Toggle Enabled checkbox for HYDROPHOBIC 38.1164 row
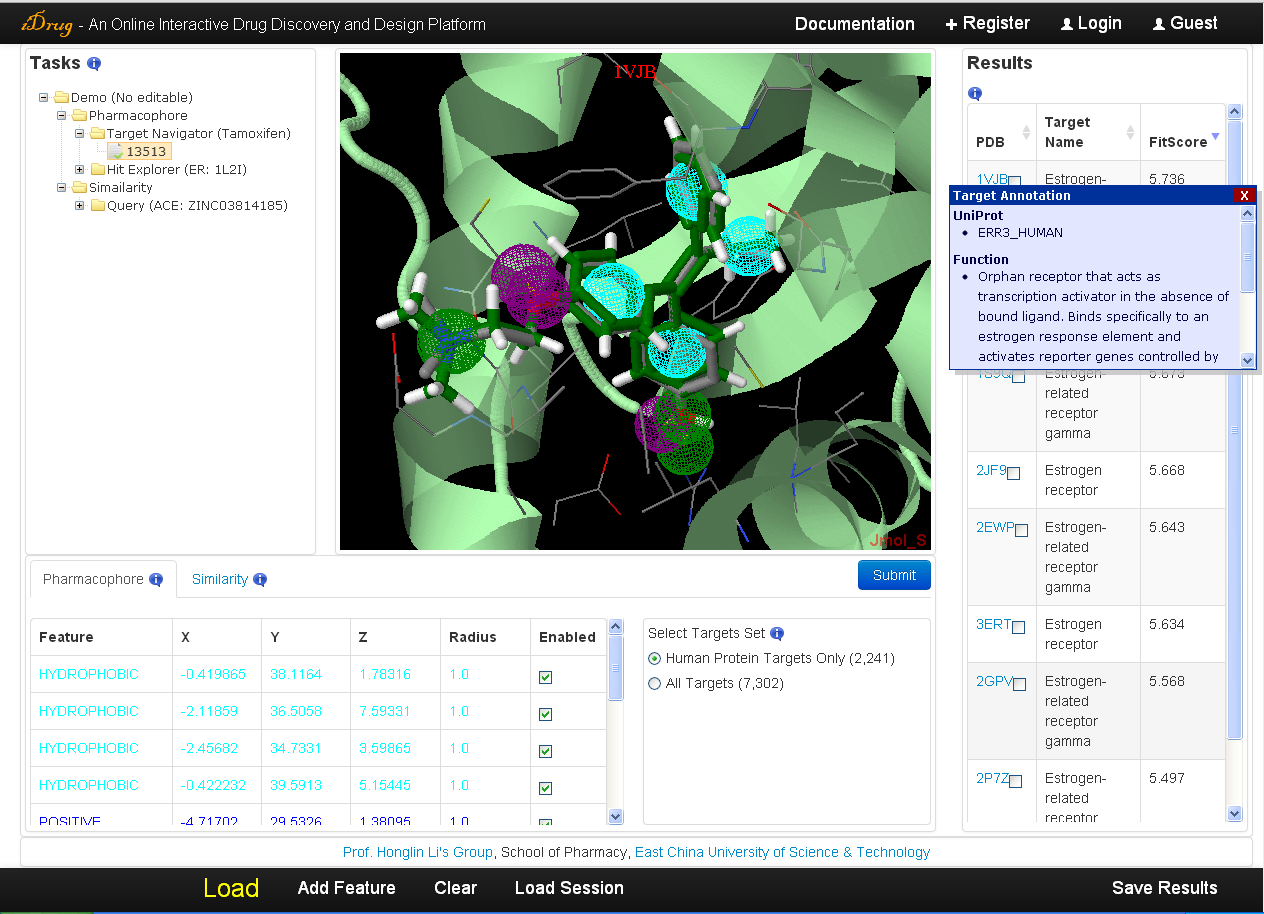 pos(545,677)
